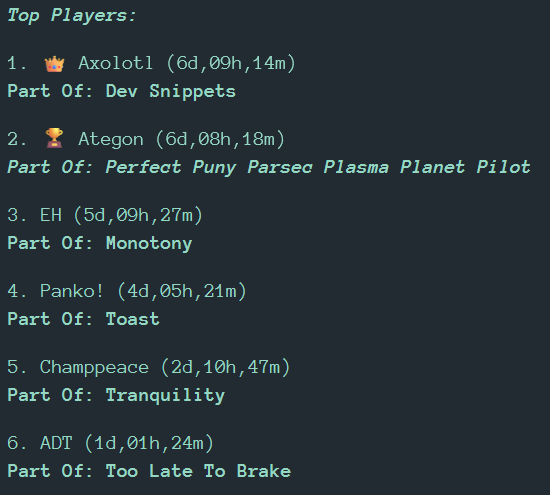Open the Toast team
Viewport: 550px width, 495px height.
(133, 319)
